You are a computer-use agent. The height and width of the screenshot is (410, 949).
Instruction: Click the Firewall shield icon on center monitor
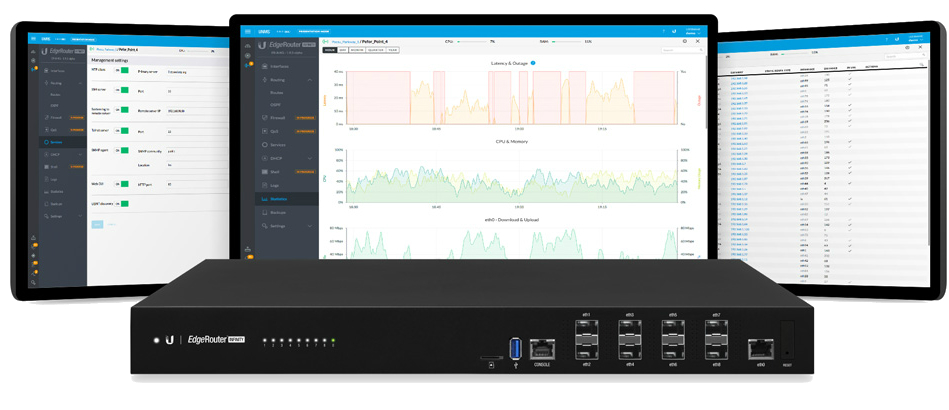click(x=264, y=117)
